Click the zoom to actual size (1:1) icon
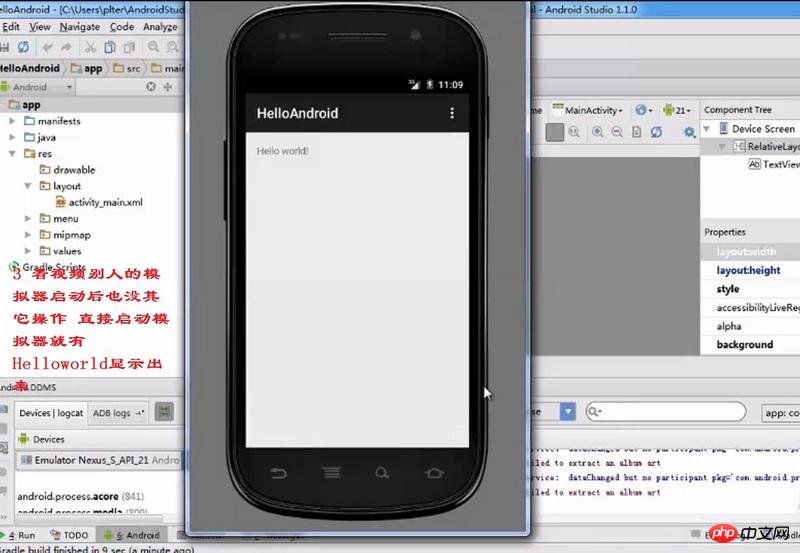This screenshot has height=553, width=800. 574,132
